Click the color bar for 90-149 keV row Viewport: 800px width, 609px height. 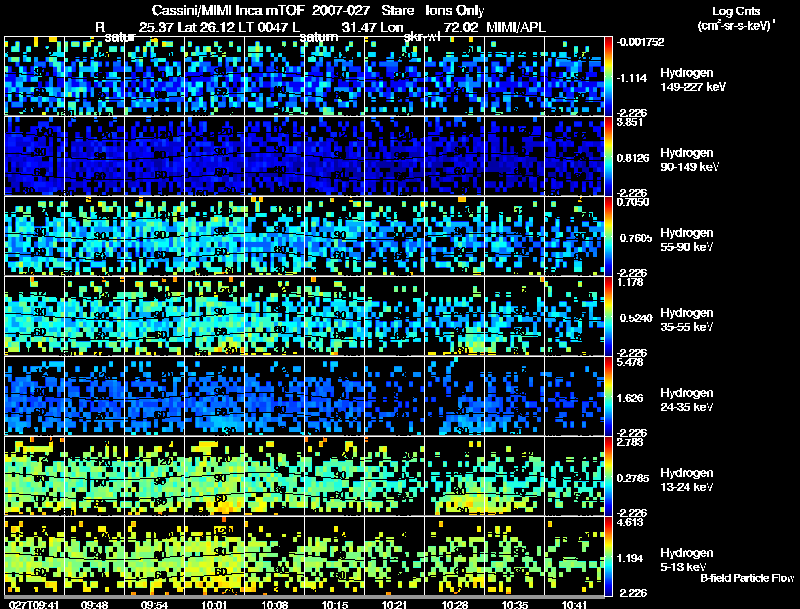tap(608, 156)
